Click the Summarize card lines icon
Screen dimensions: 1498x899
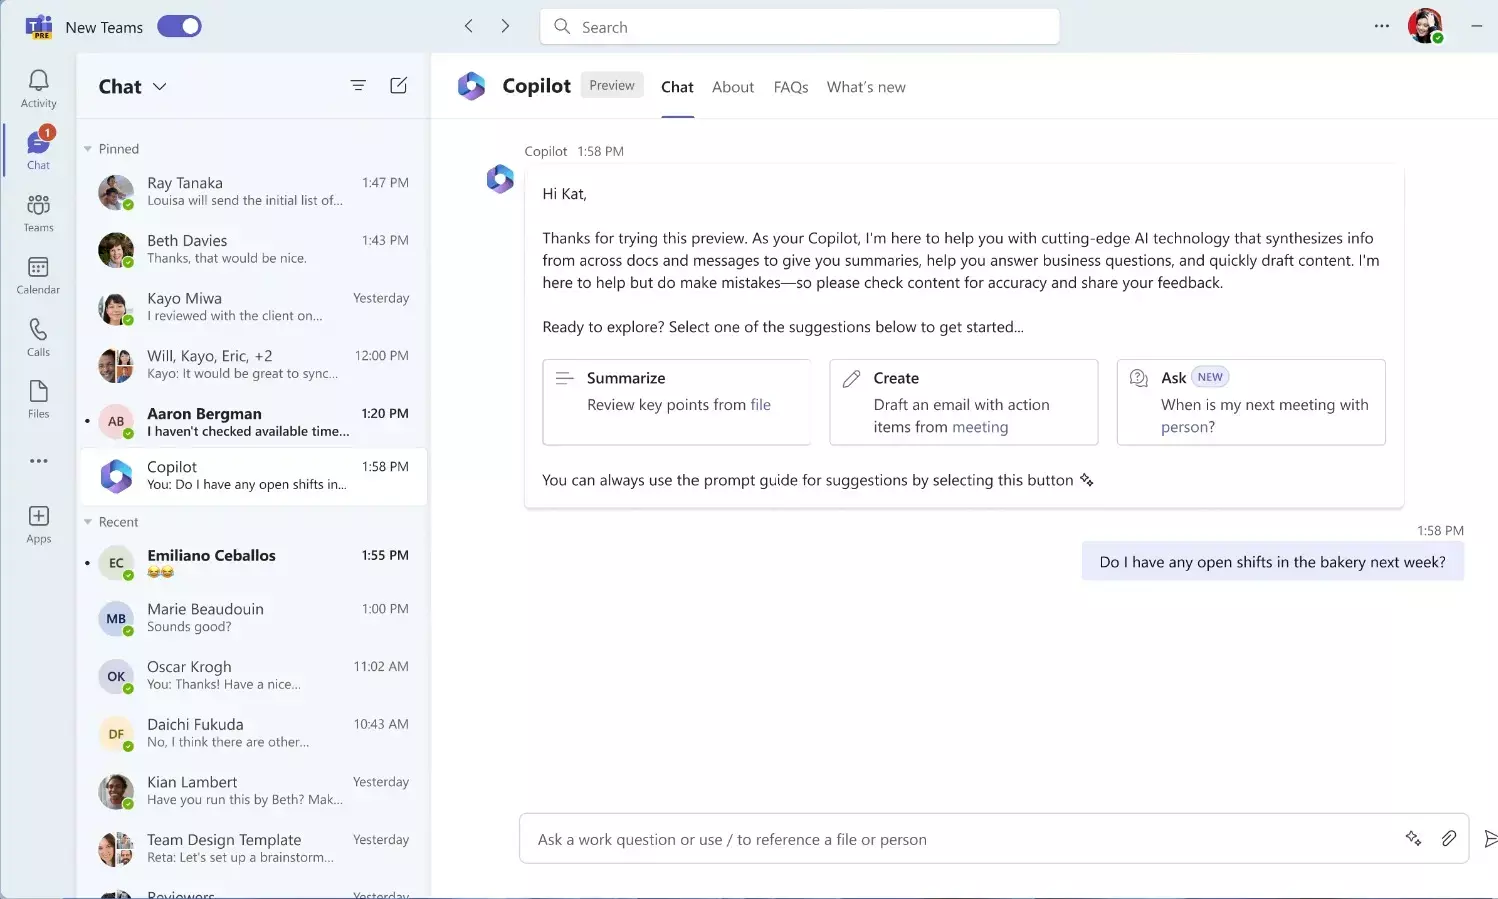click(565, 378)
